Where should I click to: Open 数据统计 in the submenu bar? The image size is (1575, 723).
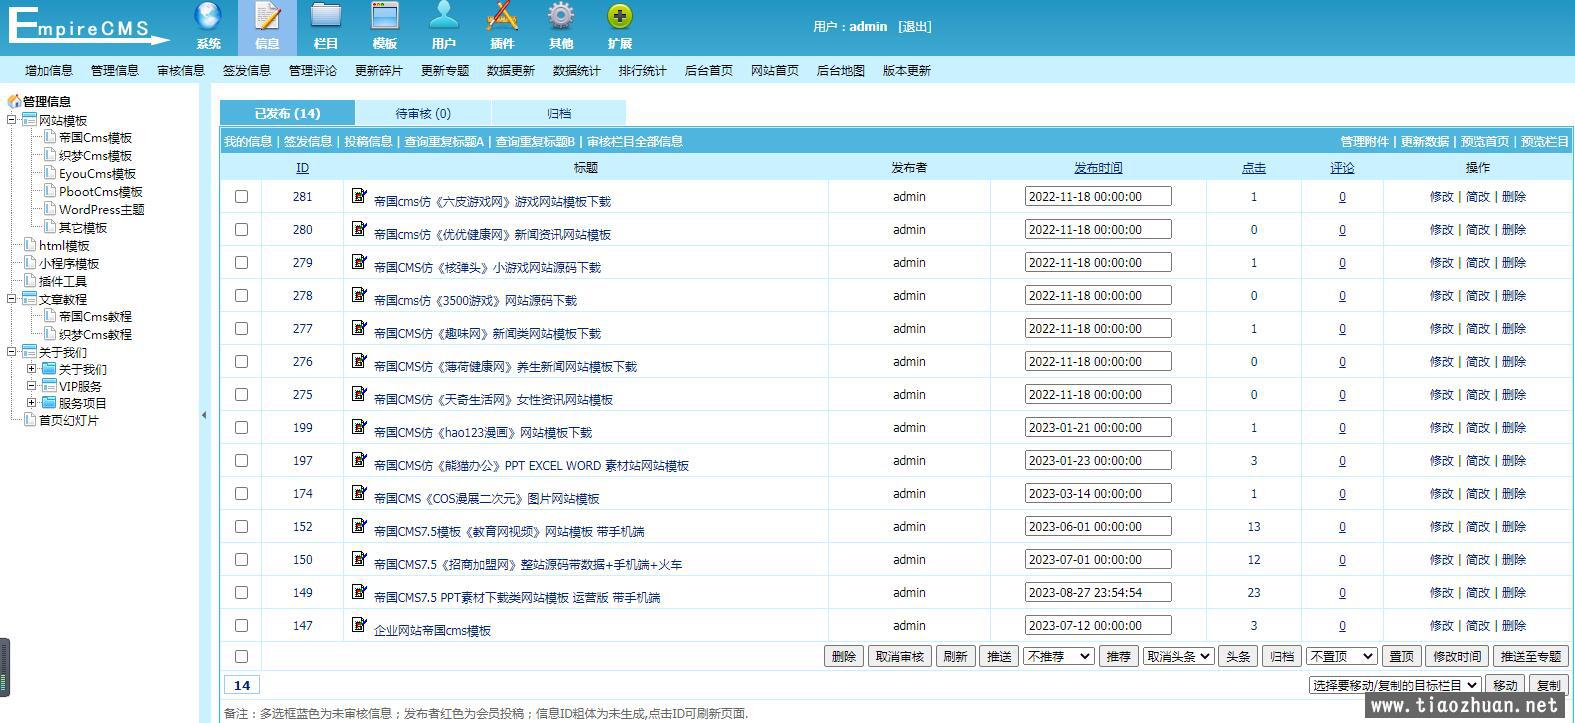576,71
